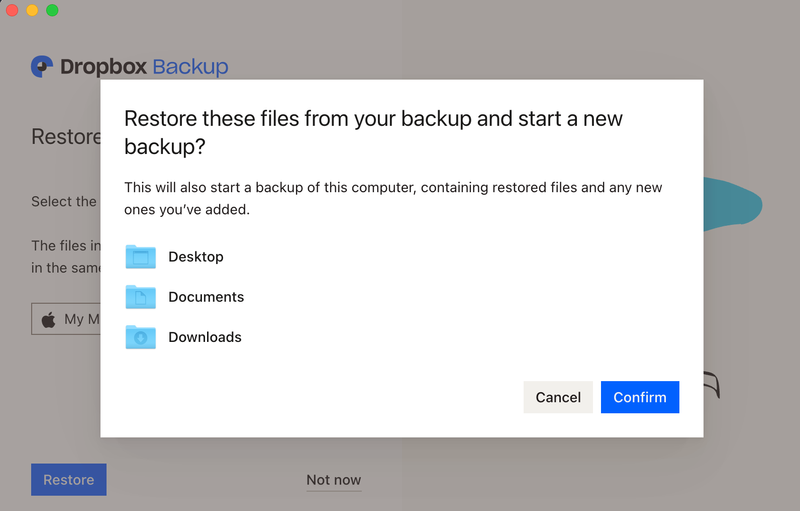
Task: Click the Dropbox logo icon
Action: pyautogui.click(x=42, y=67)
